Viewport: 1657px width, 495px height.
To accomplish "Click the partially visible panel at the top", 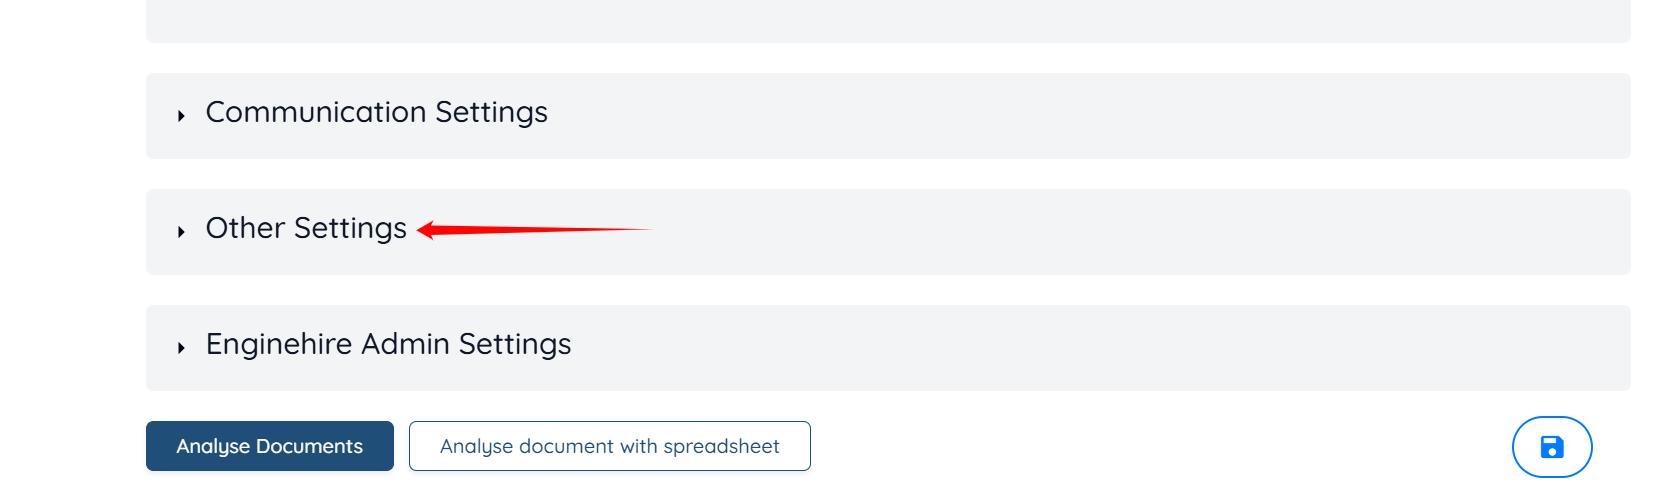I will [888, 20].
